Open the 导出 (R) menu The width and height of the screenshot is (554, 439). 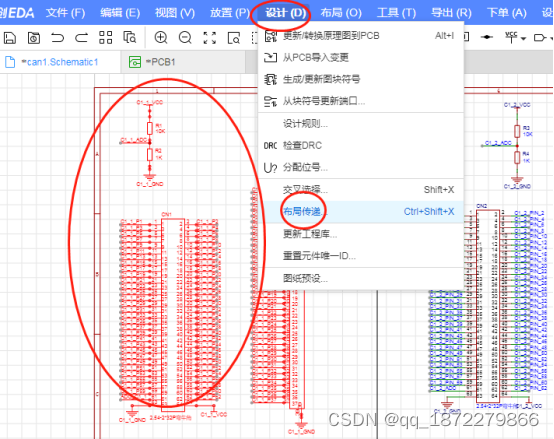pos(451,13)
